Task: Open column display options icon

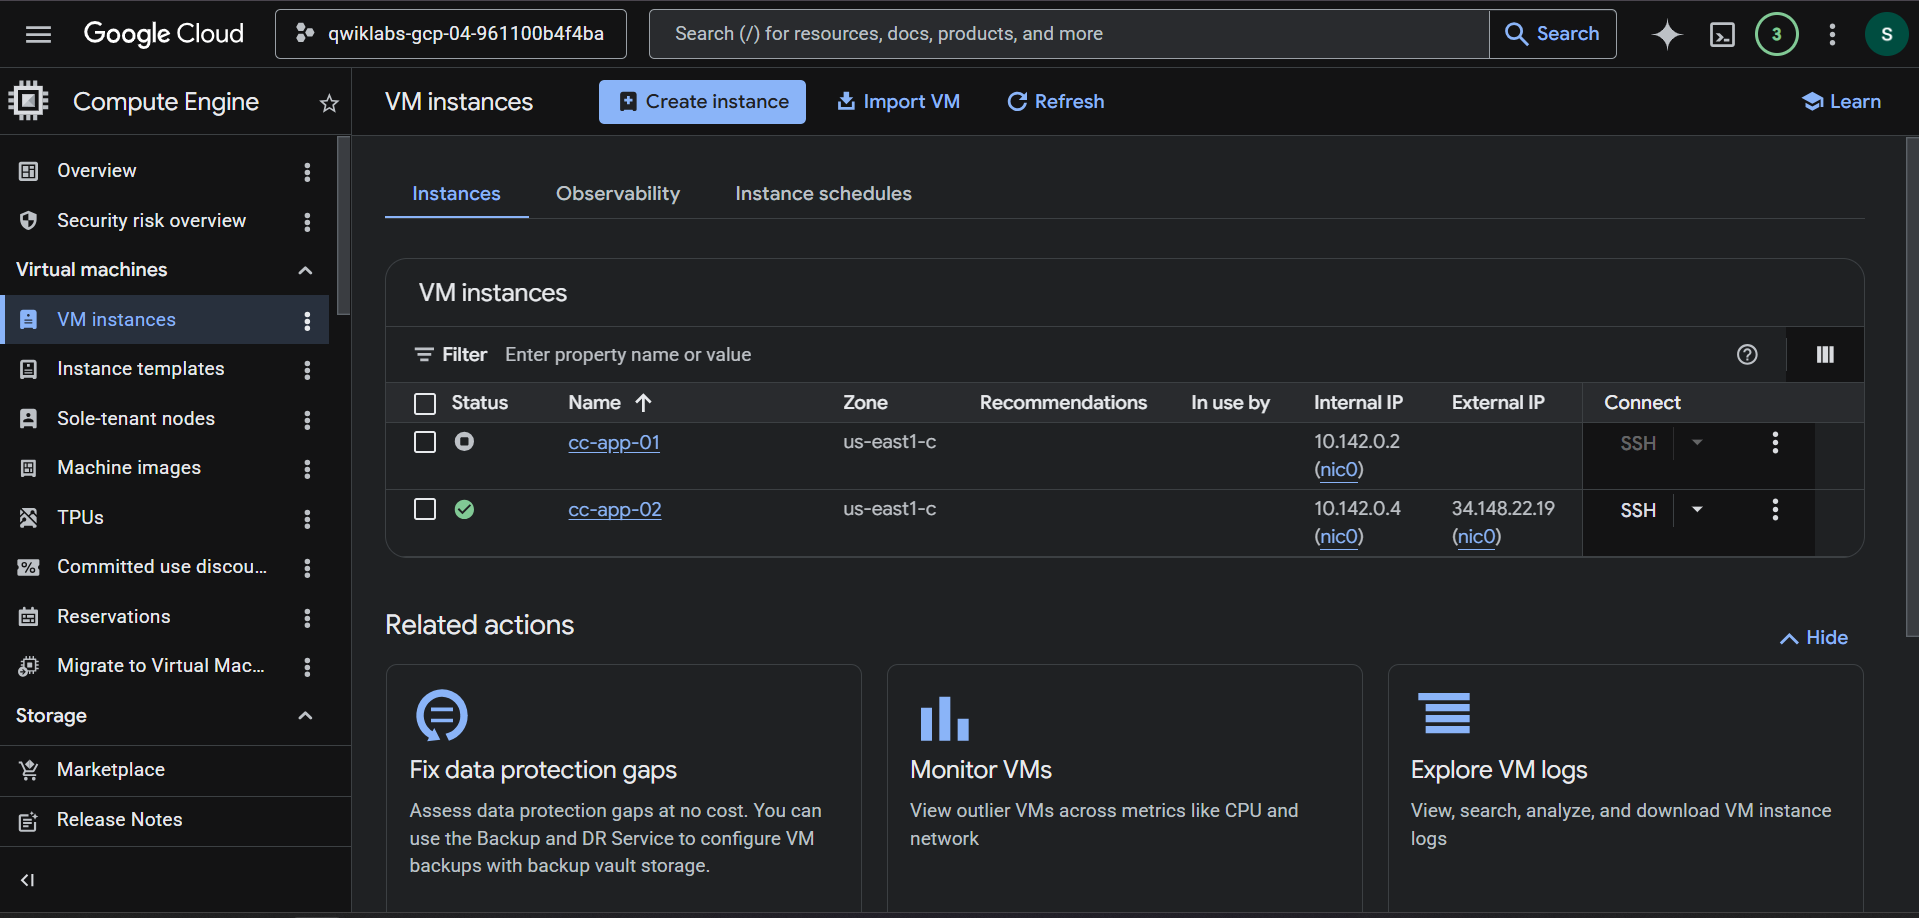Action: pyautogui.click(x=1825, y=354)
